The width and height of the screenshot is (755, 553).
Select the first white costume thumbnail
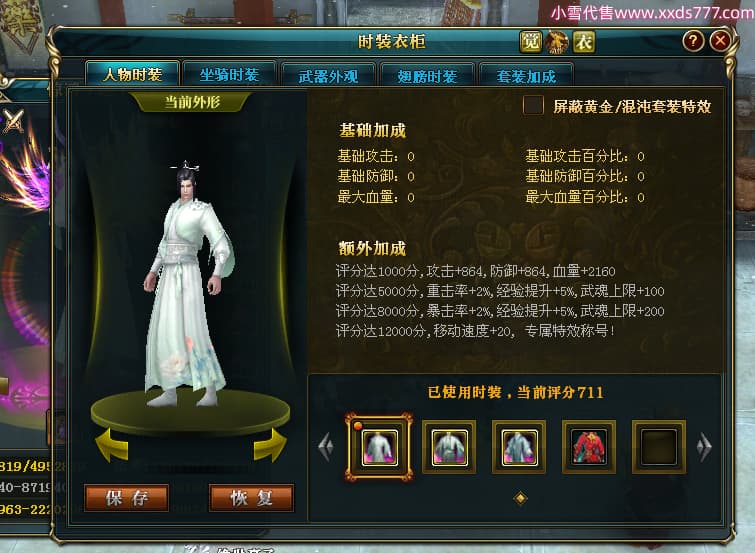[x=379, y=448]
